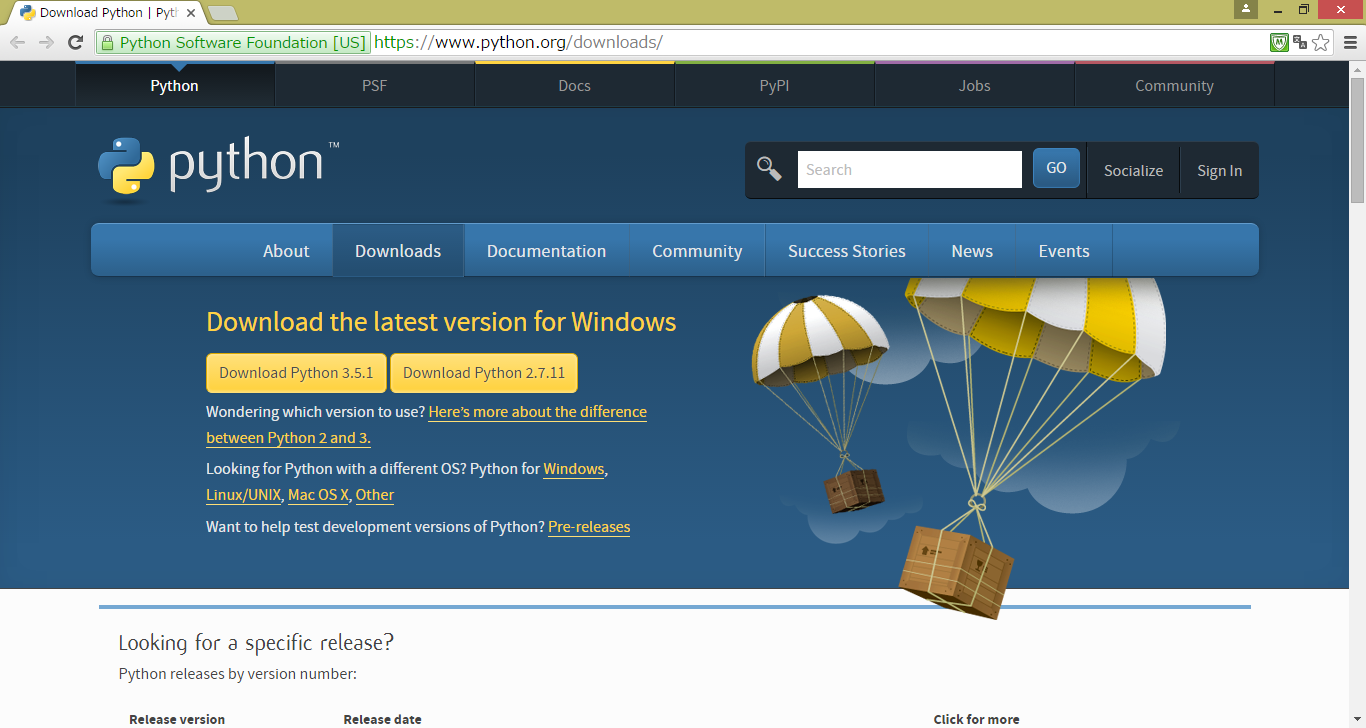The width and height of the screenshot is (1366, 728).
Task: Select the PyPI top-bar tab
Action: click(775, 86)
